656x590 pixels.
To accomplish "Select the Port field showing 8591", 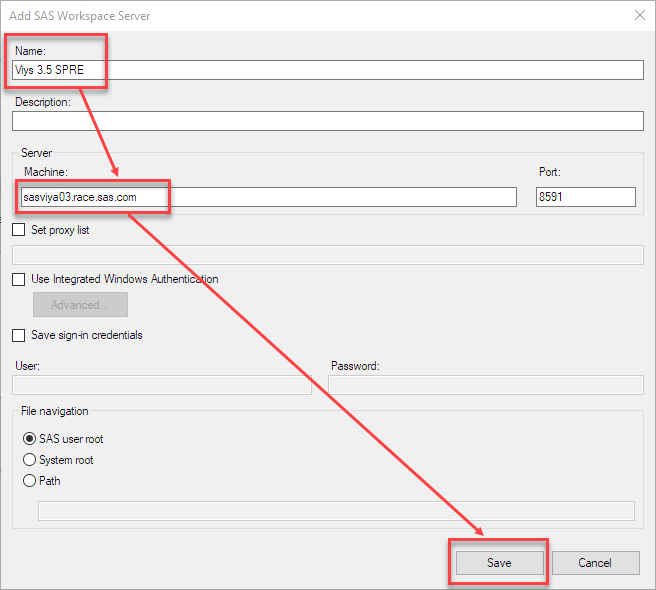I will [586, 197].
